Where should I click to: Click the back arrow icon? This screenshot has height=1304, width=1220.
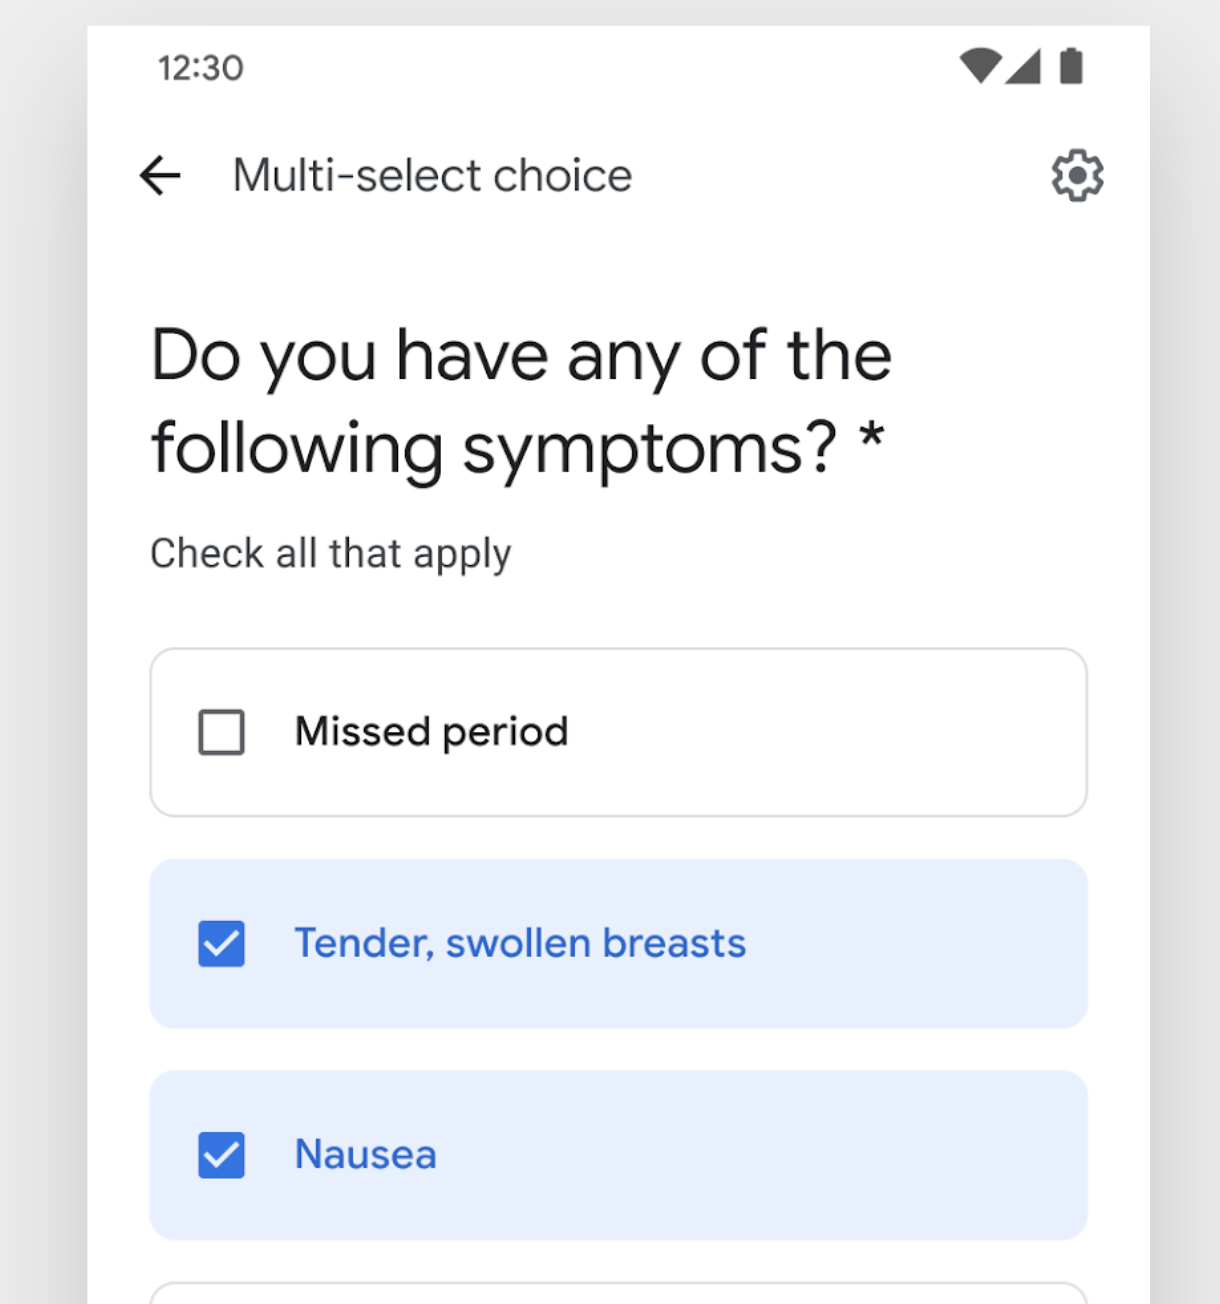[x=160, y=175]
